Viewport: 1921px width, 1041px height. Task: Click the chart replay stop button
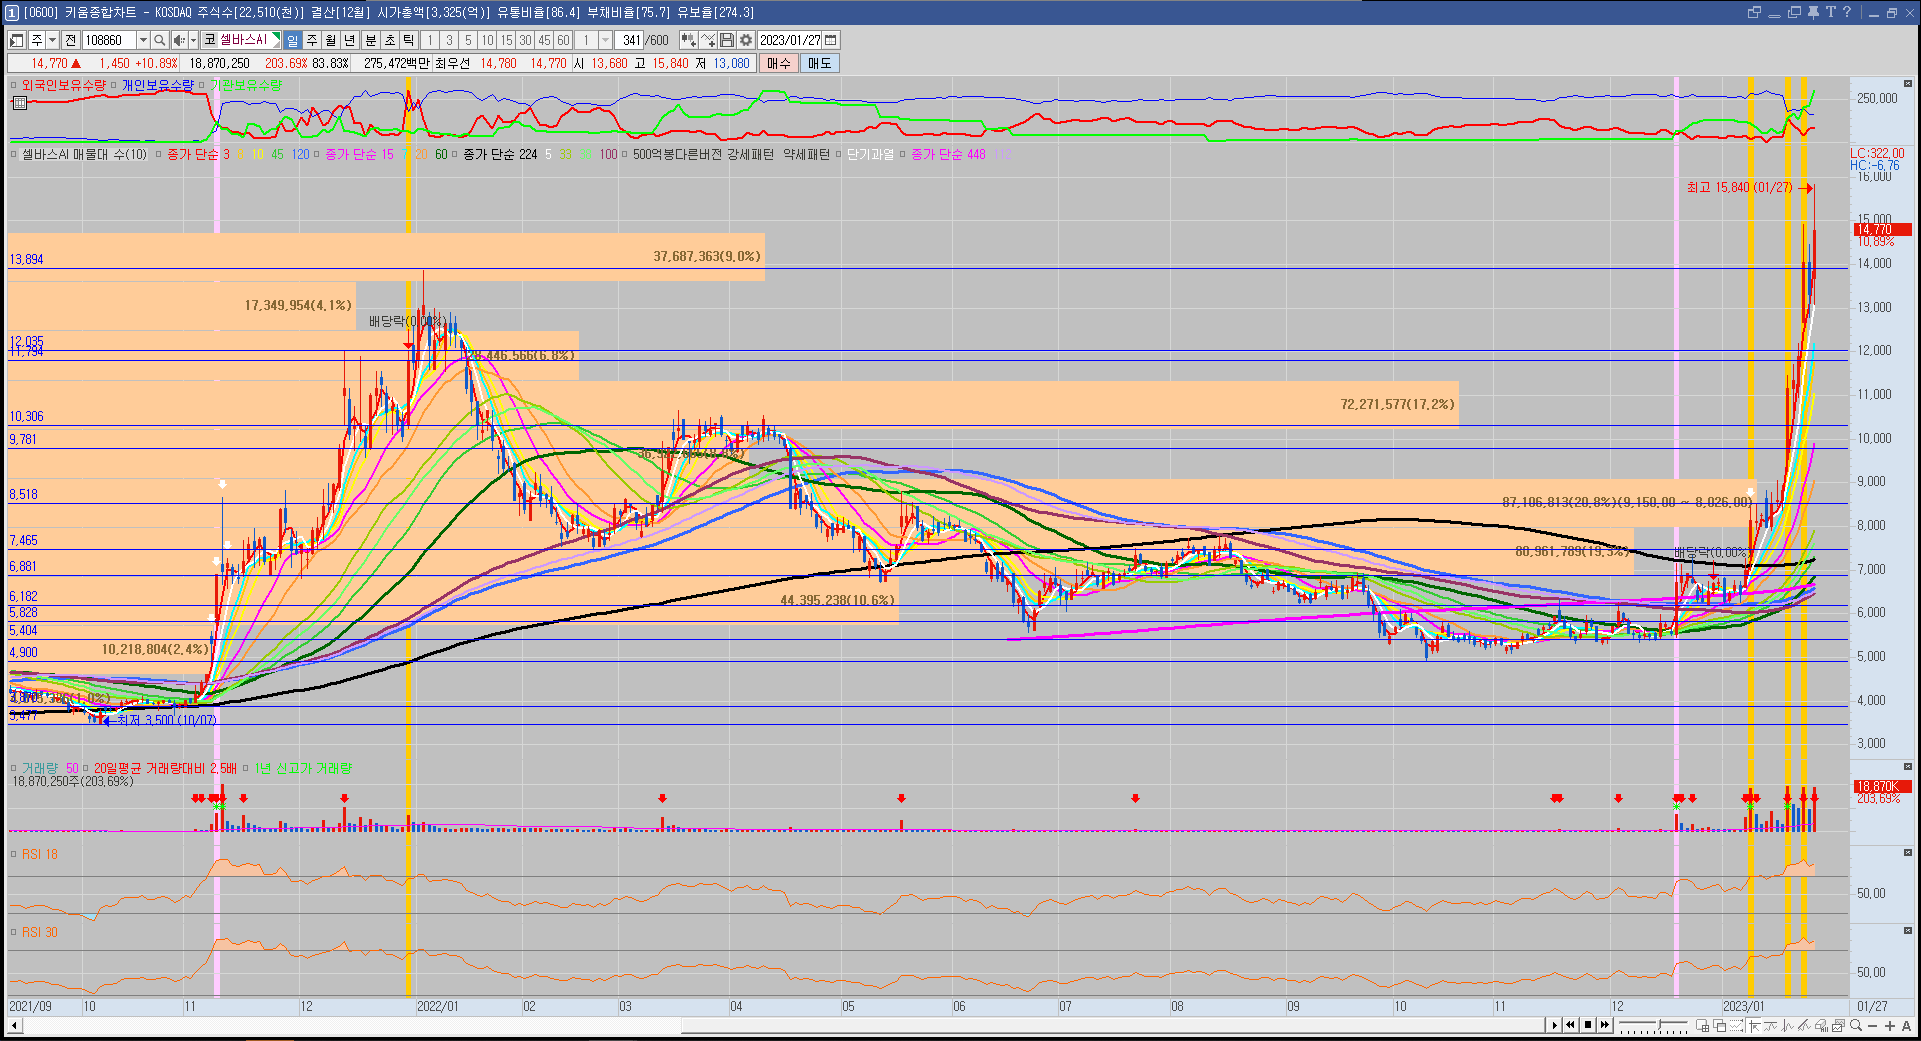1588,1025
